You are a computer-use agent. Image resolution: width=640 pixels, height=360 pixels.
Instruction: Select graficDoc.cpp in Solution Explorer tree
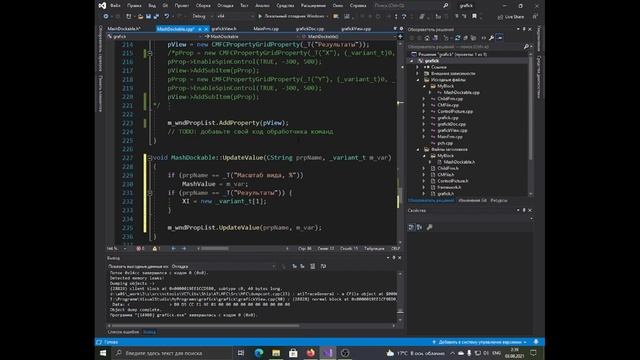pos(451,124)
